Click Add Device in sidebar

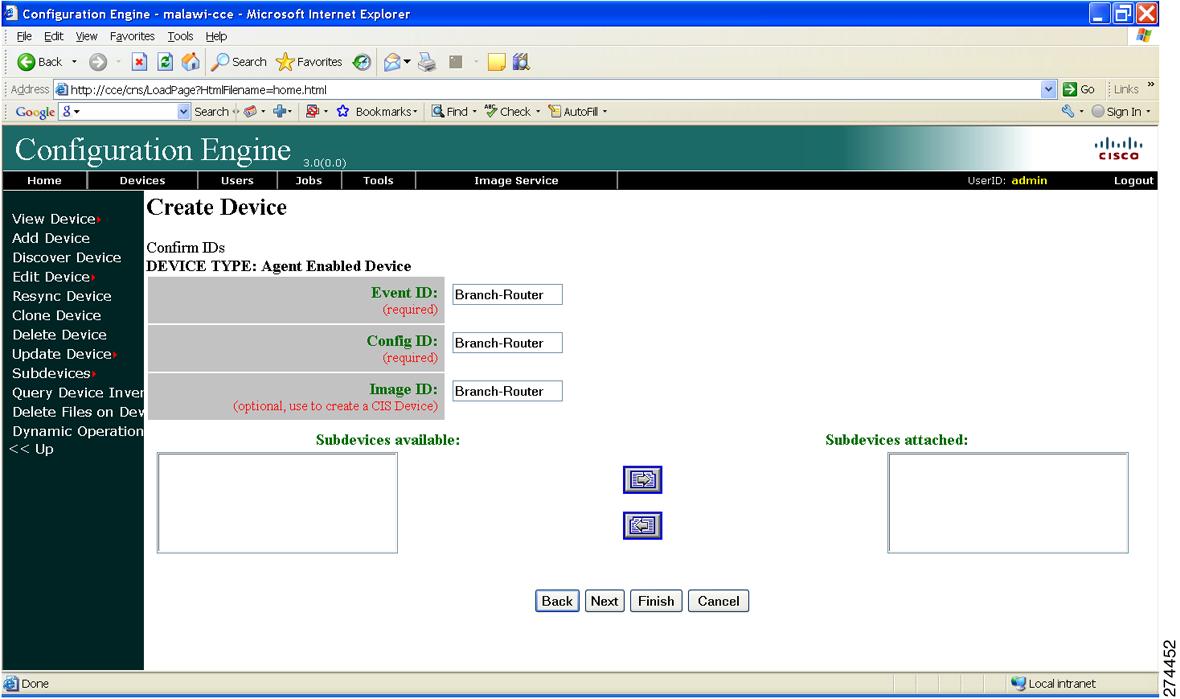[51, 238]
